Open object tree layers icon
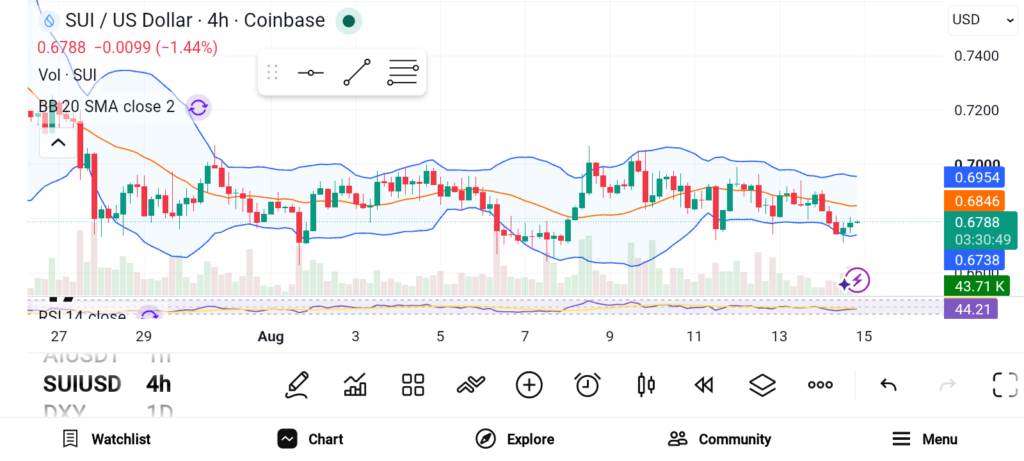Screen dimensions: 1024x461 (762, 385)
